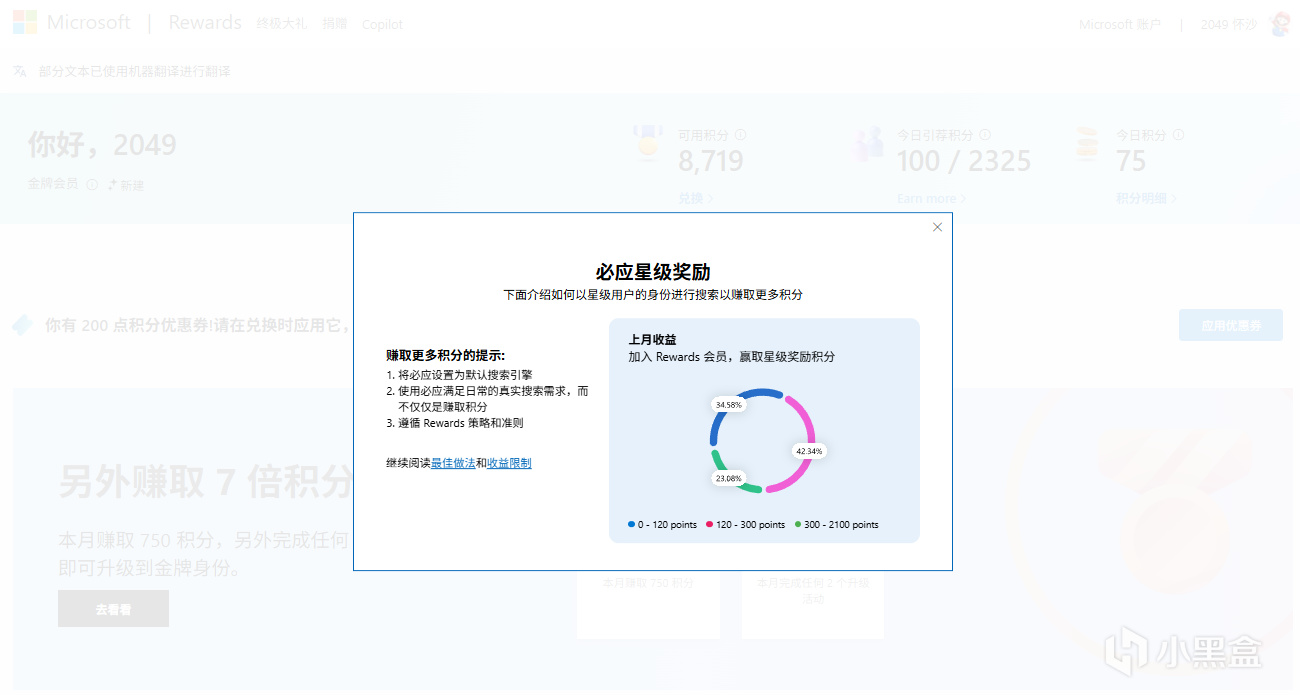
Task: Click the 本月赚取 750 积分 card
Action: (648, 604)
